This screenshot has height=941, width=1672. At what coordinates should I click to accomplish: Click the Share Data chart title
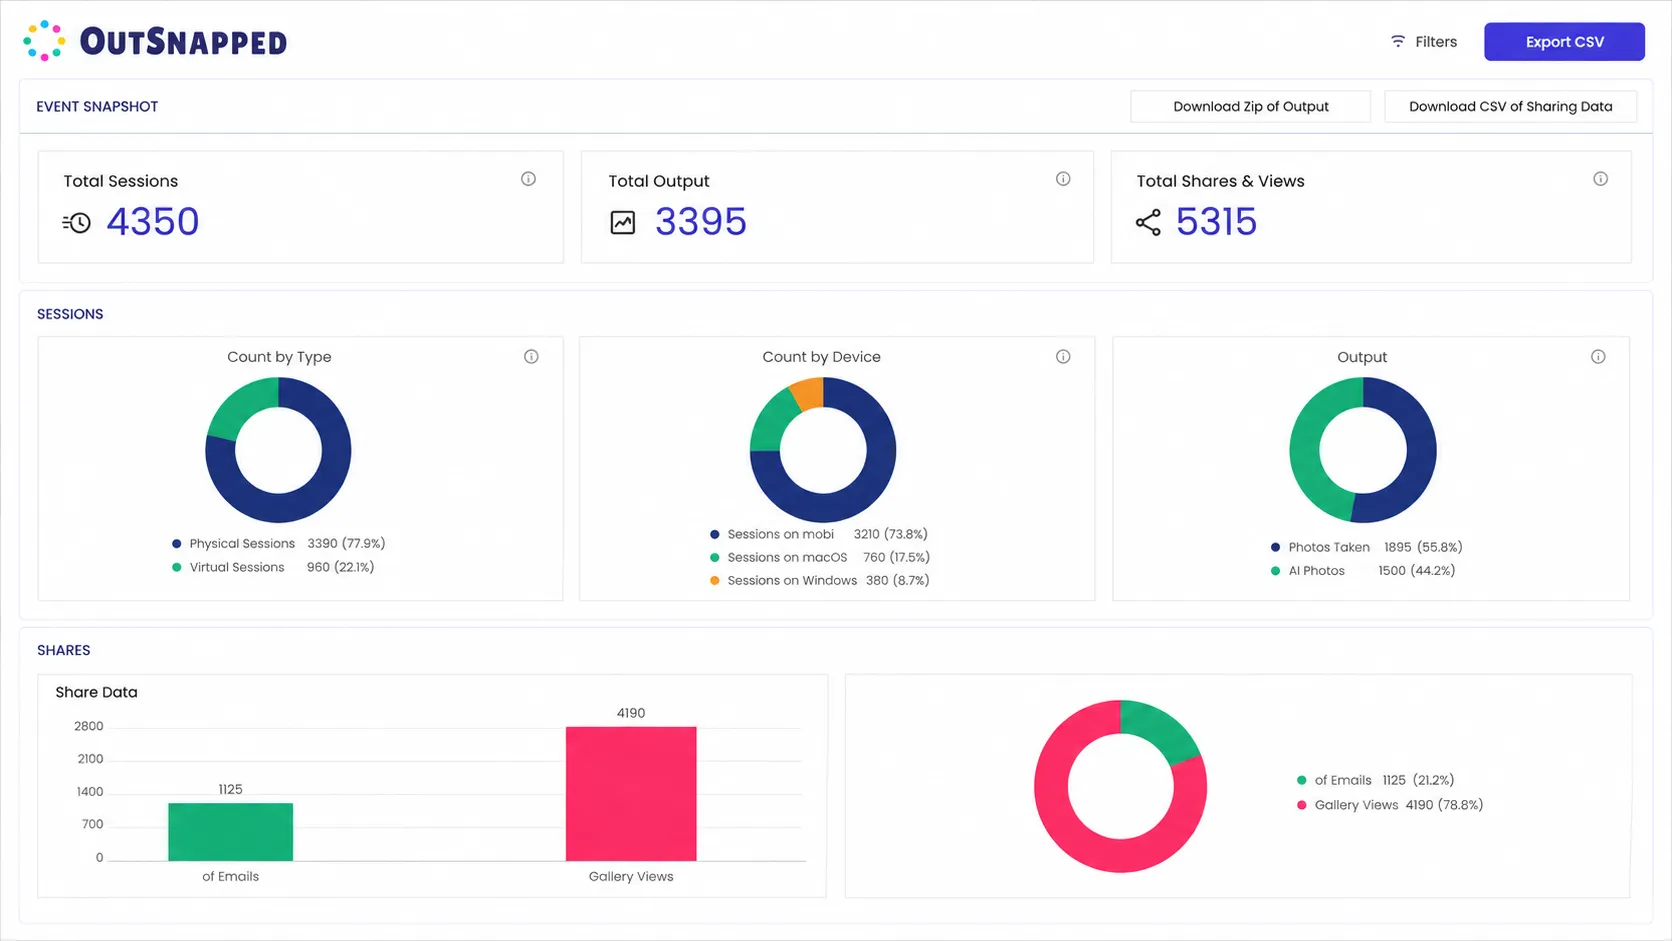click(x=96, y=692)
